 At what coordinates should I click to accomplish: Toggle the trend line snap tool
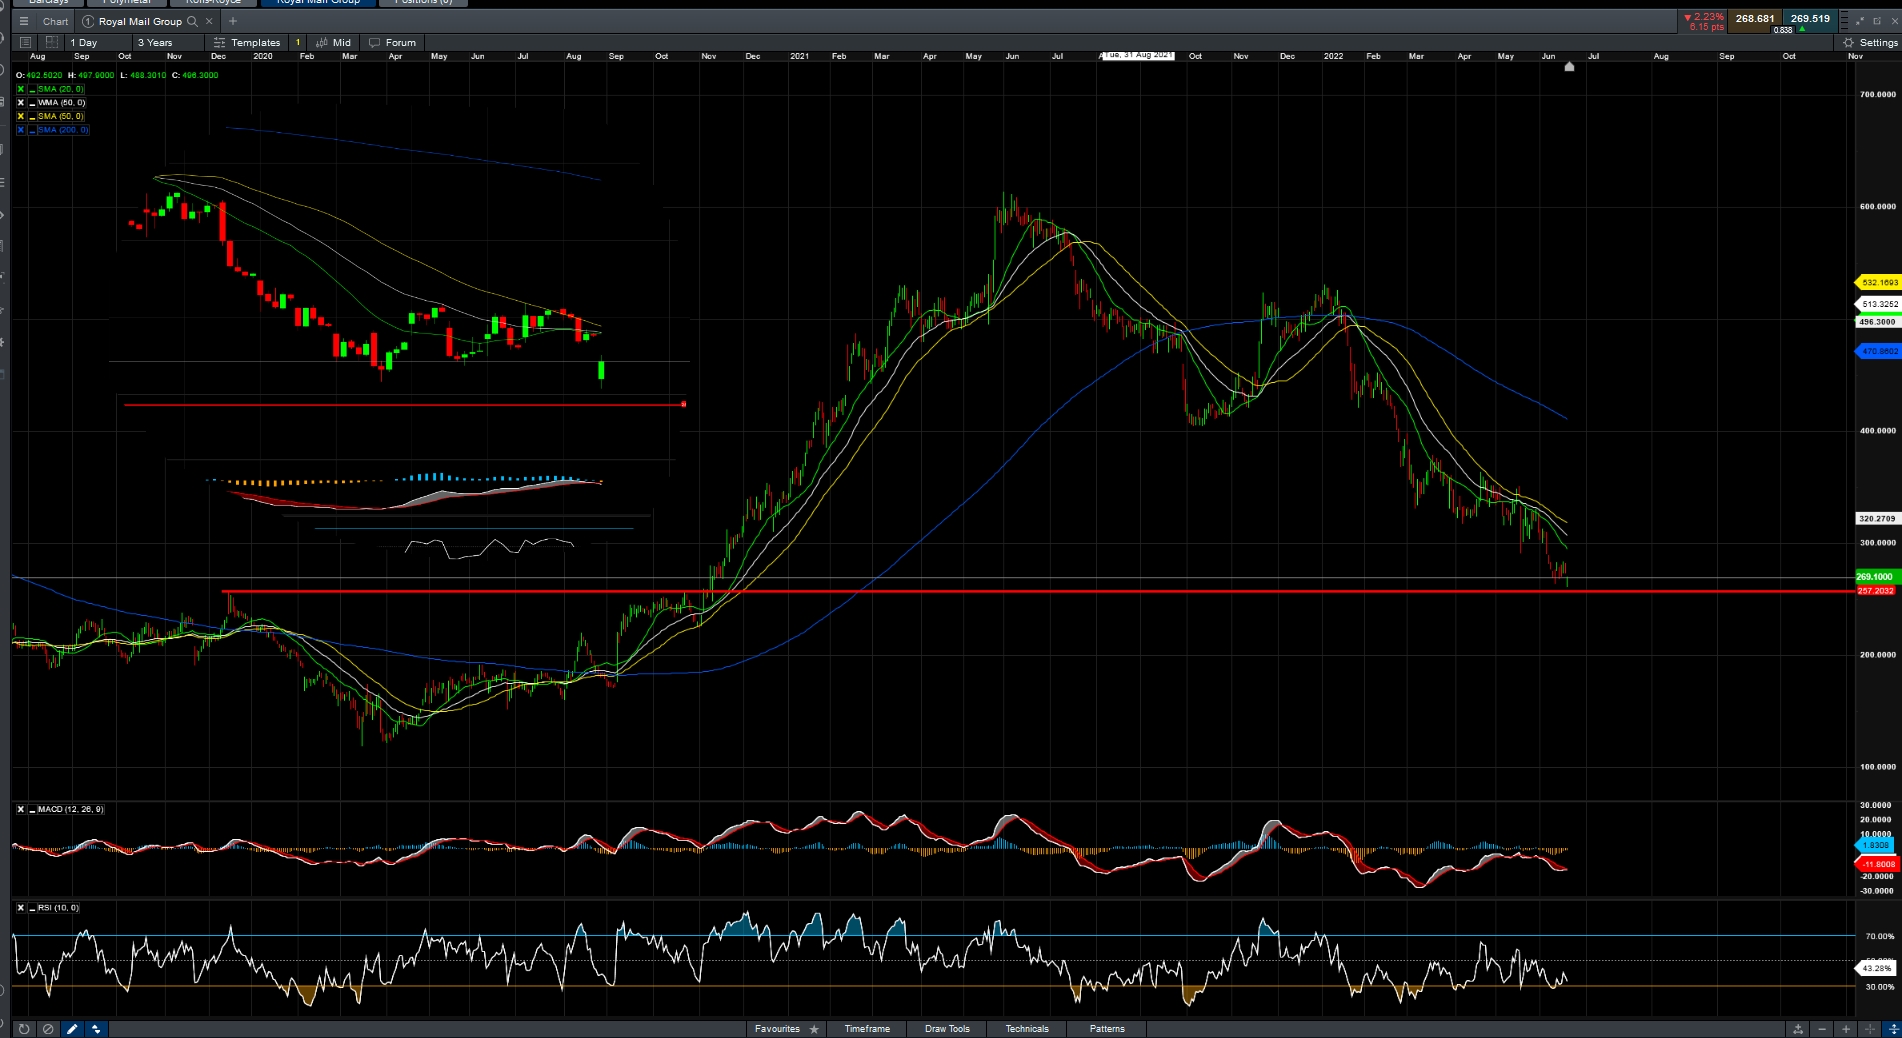pyautogui.click(x=96, y=1029)
